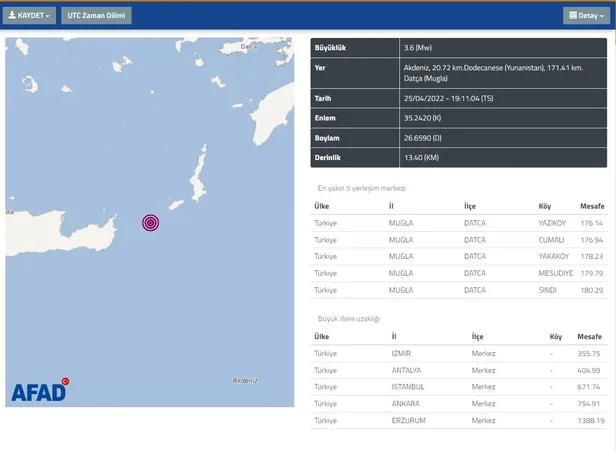Click the Akdeniz label on the map

pos(245,380)
